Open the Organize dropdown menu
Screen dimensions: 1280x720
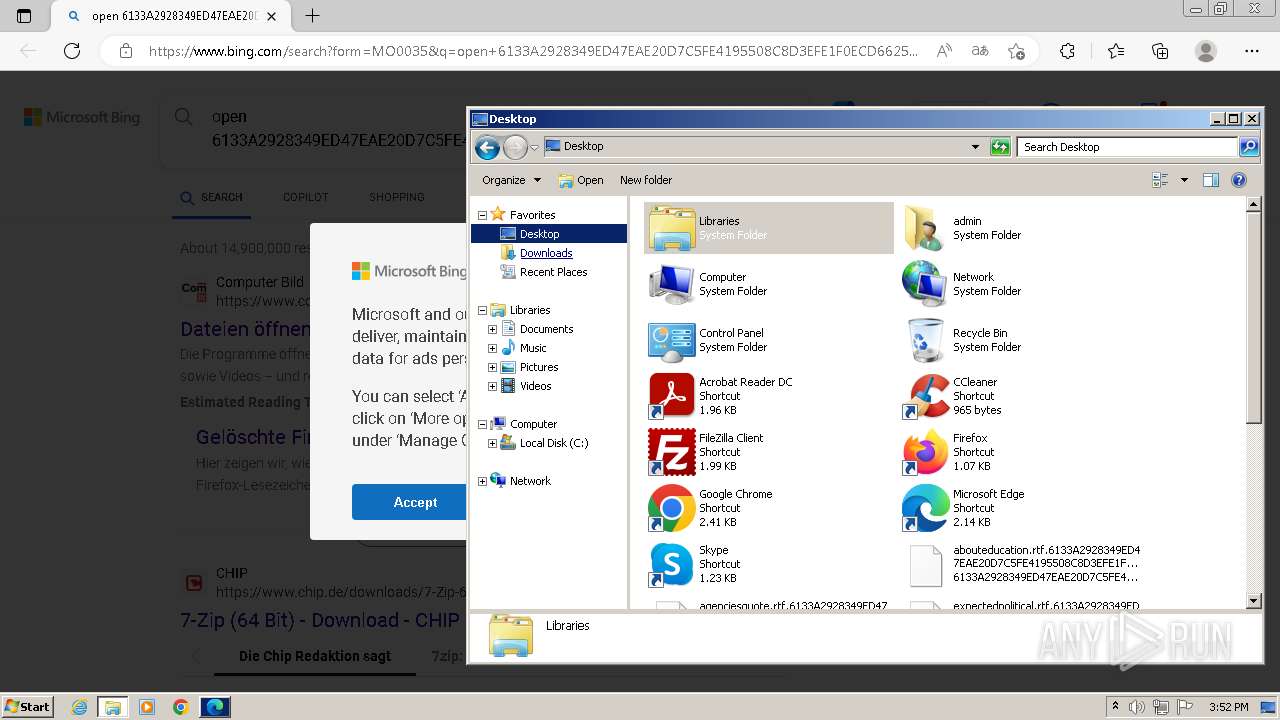[x=511, y=180]
